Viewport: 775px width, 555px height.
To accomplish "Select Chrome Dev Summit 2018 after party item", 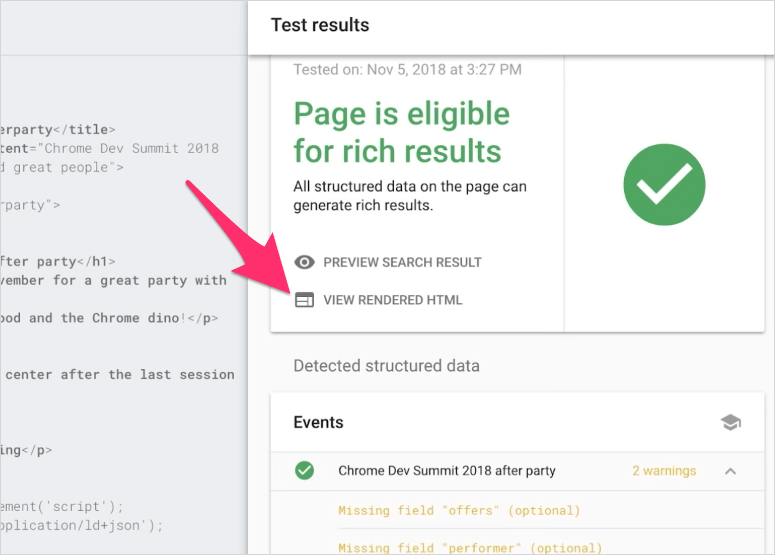I will tap(447, 470).
